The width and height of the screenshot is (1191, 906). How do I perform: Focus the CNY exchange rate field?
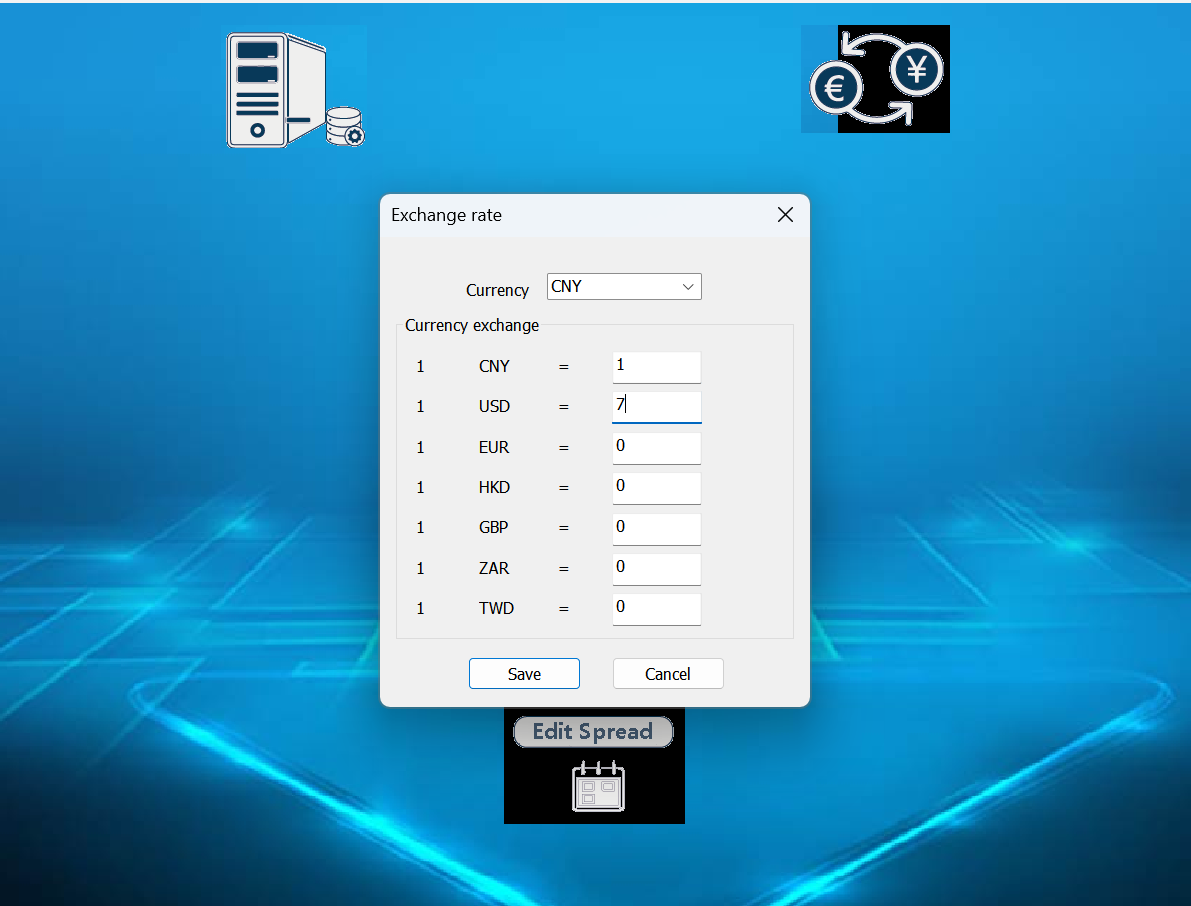656,367
